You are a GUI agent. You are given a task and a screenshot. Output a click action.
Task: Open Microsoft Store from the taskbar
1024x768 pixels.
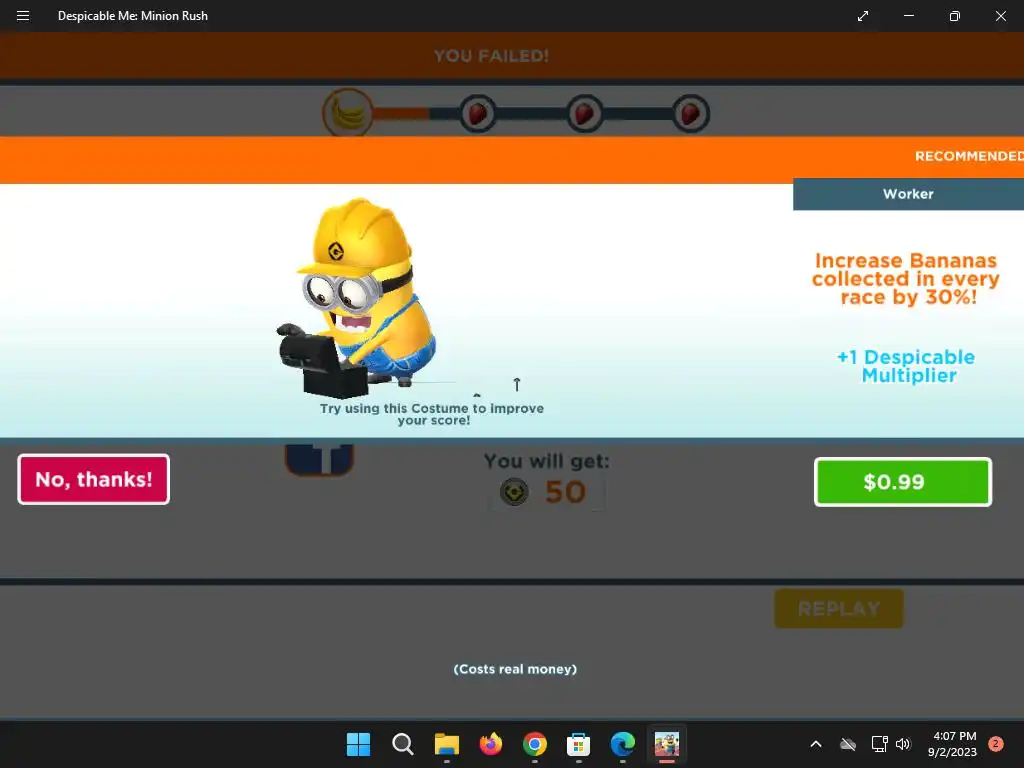point(579,744)
